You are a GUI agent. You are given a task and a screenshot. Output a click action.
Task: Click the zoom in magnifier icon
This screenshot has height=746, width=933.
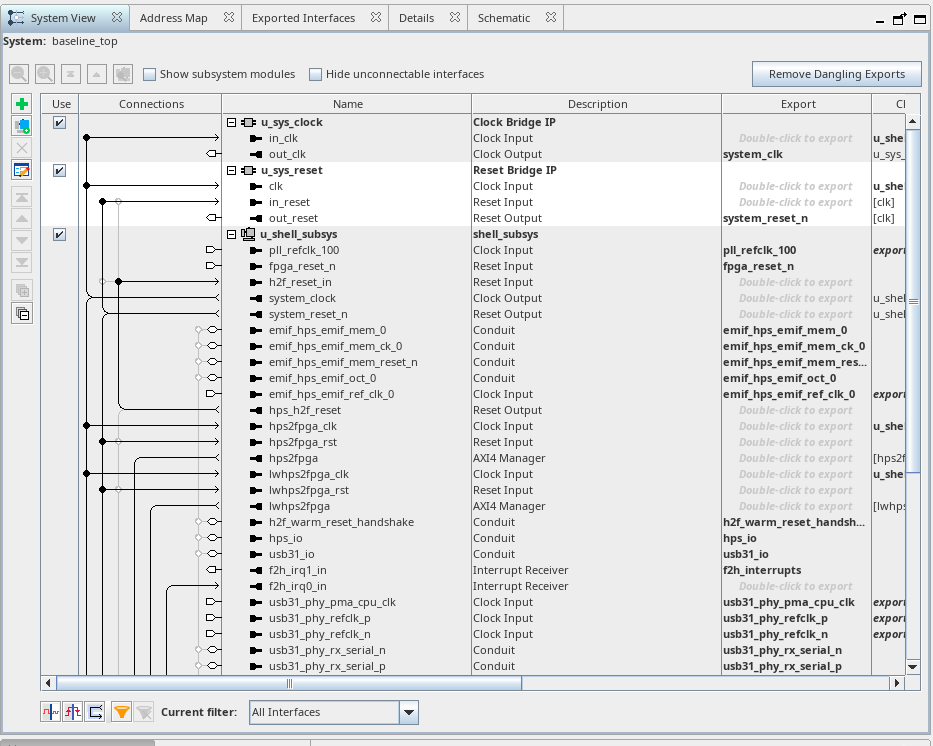(x=45, y=74)
